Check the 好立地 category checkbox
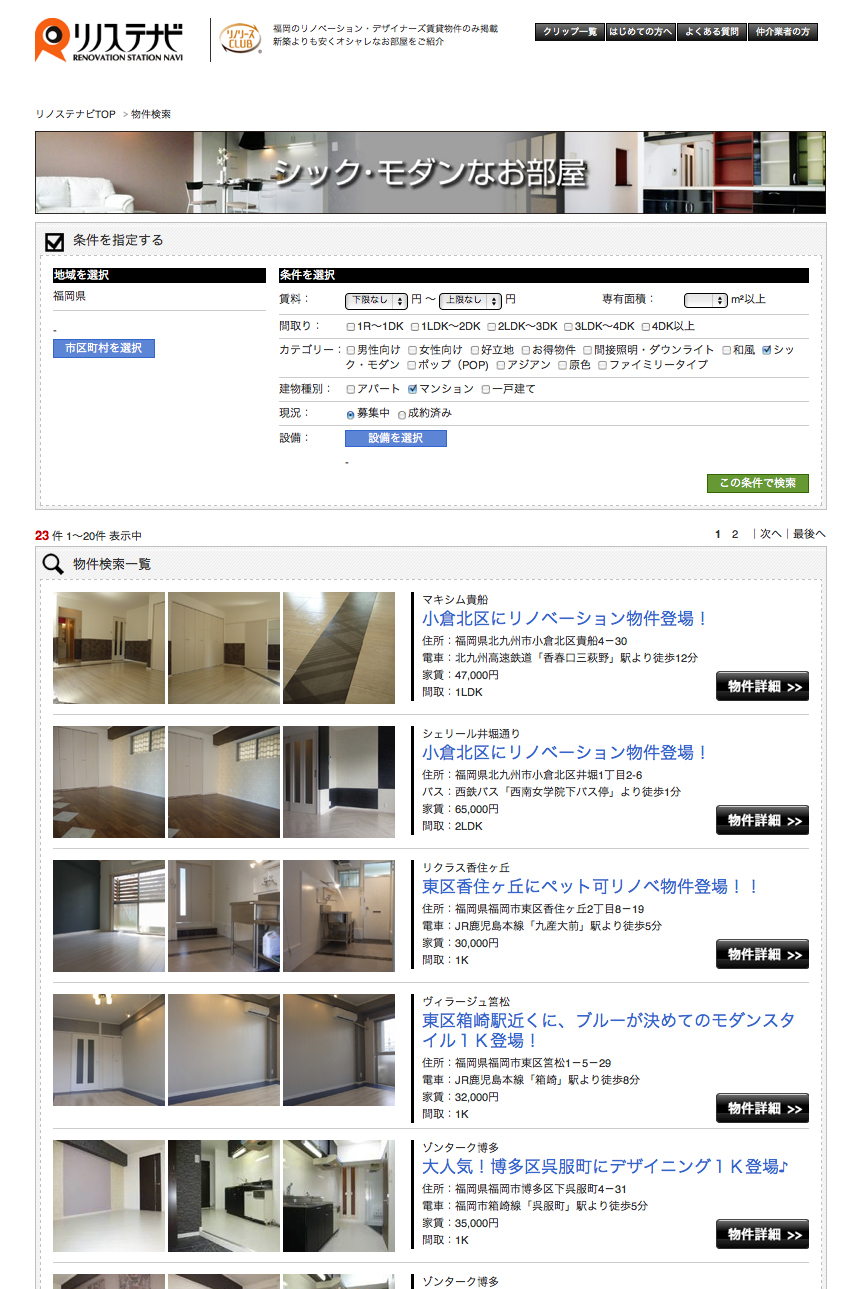The height and width of the screenshot is (1289, 859). 474,351
